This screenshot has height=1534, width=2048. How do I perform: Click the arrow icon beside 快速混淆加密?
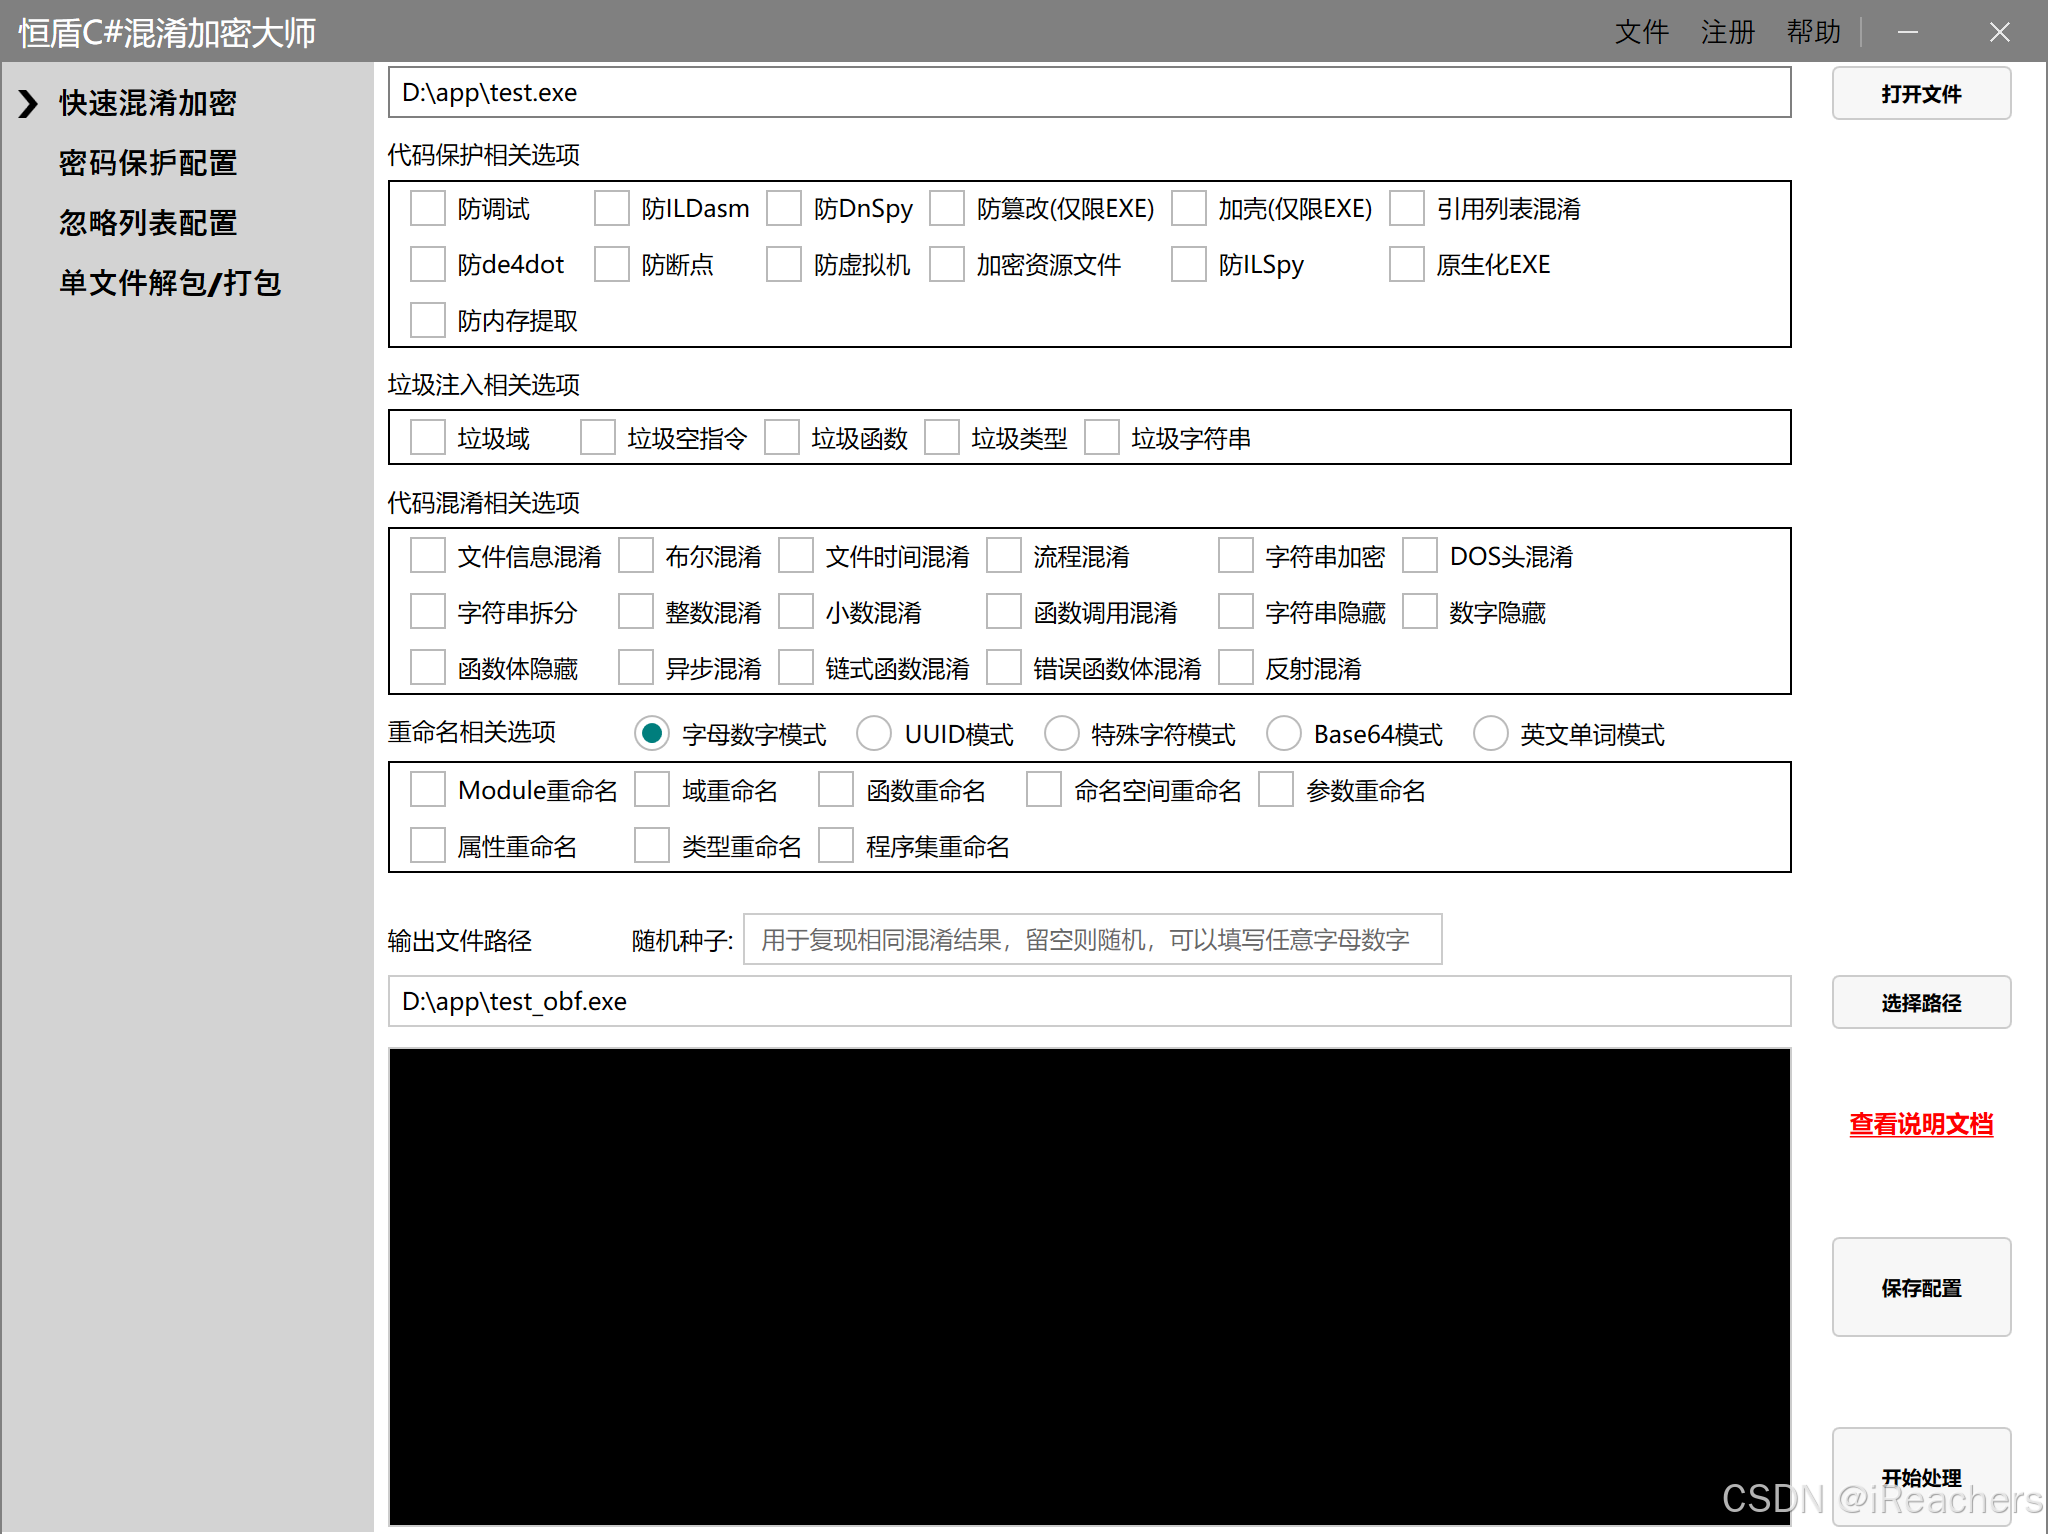click(x=28, y=103)
